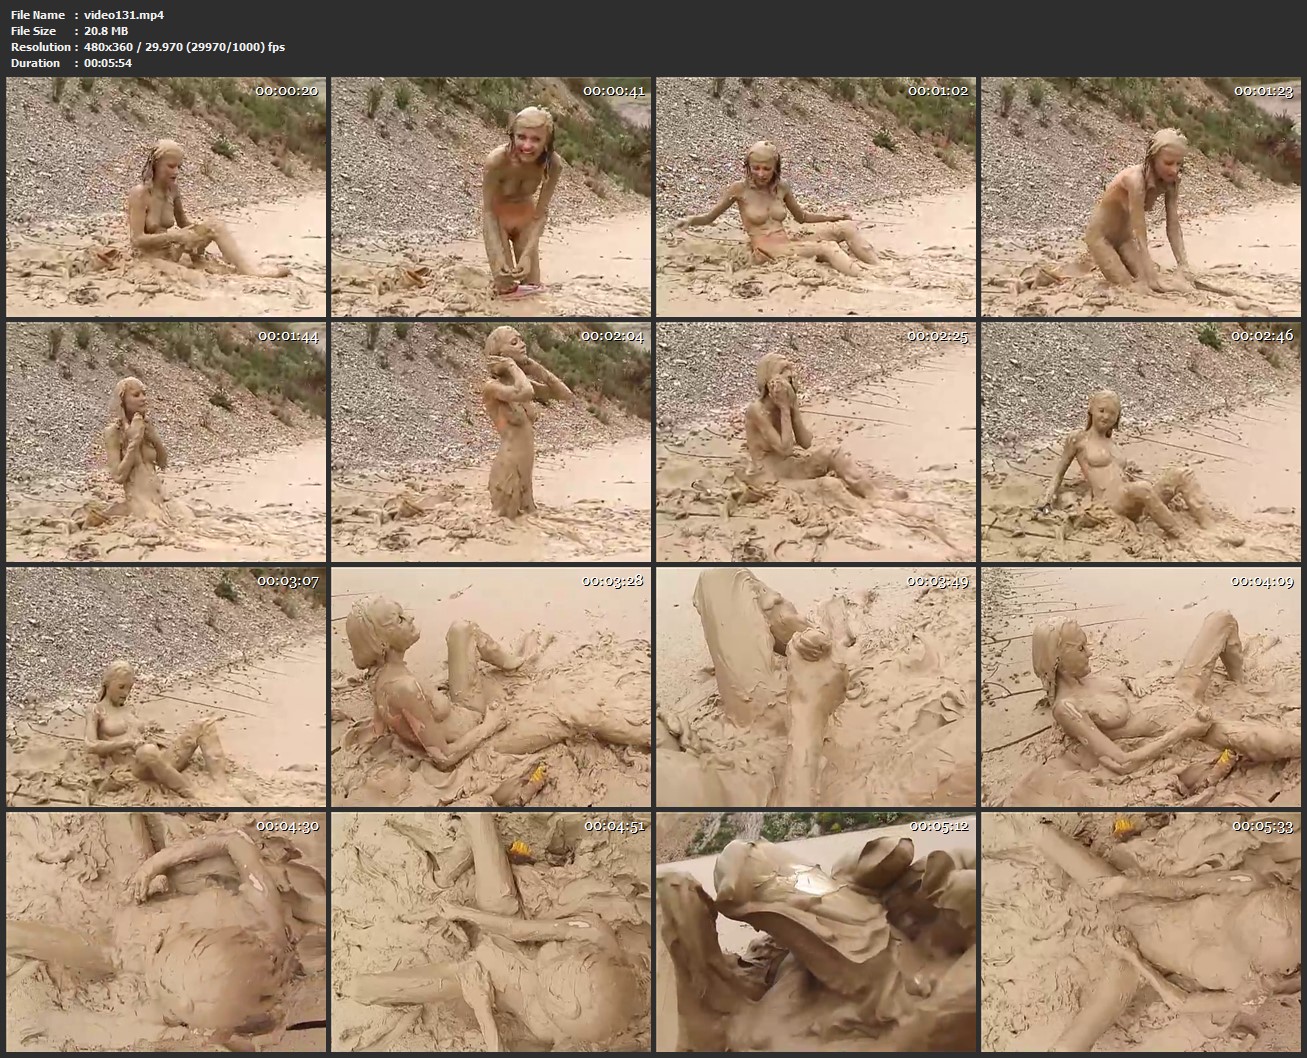Select the frame stamped 00:01:44
Image resolution: width=1307 pixels, height=1058 pixels.
tap(166, 442)
